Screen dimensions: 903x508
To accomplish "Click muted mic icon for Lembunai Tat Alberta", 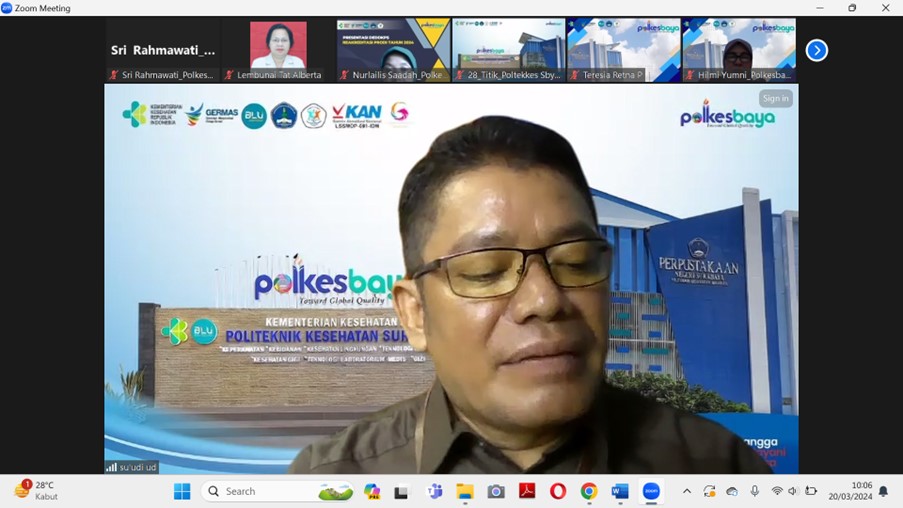I will (229, 75).
